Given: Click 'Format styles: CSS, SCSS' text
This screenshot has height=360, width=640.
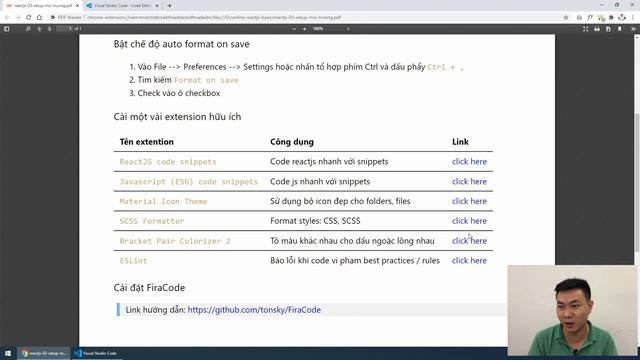Looking at the screenshot, I should click(x=315, y=221).
